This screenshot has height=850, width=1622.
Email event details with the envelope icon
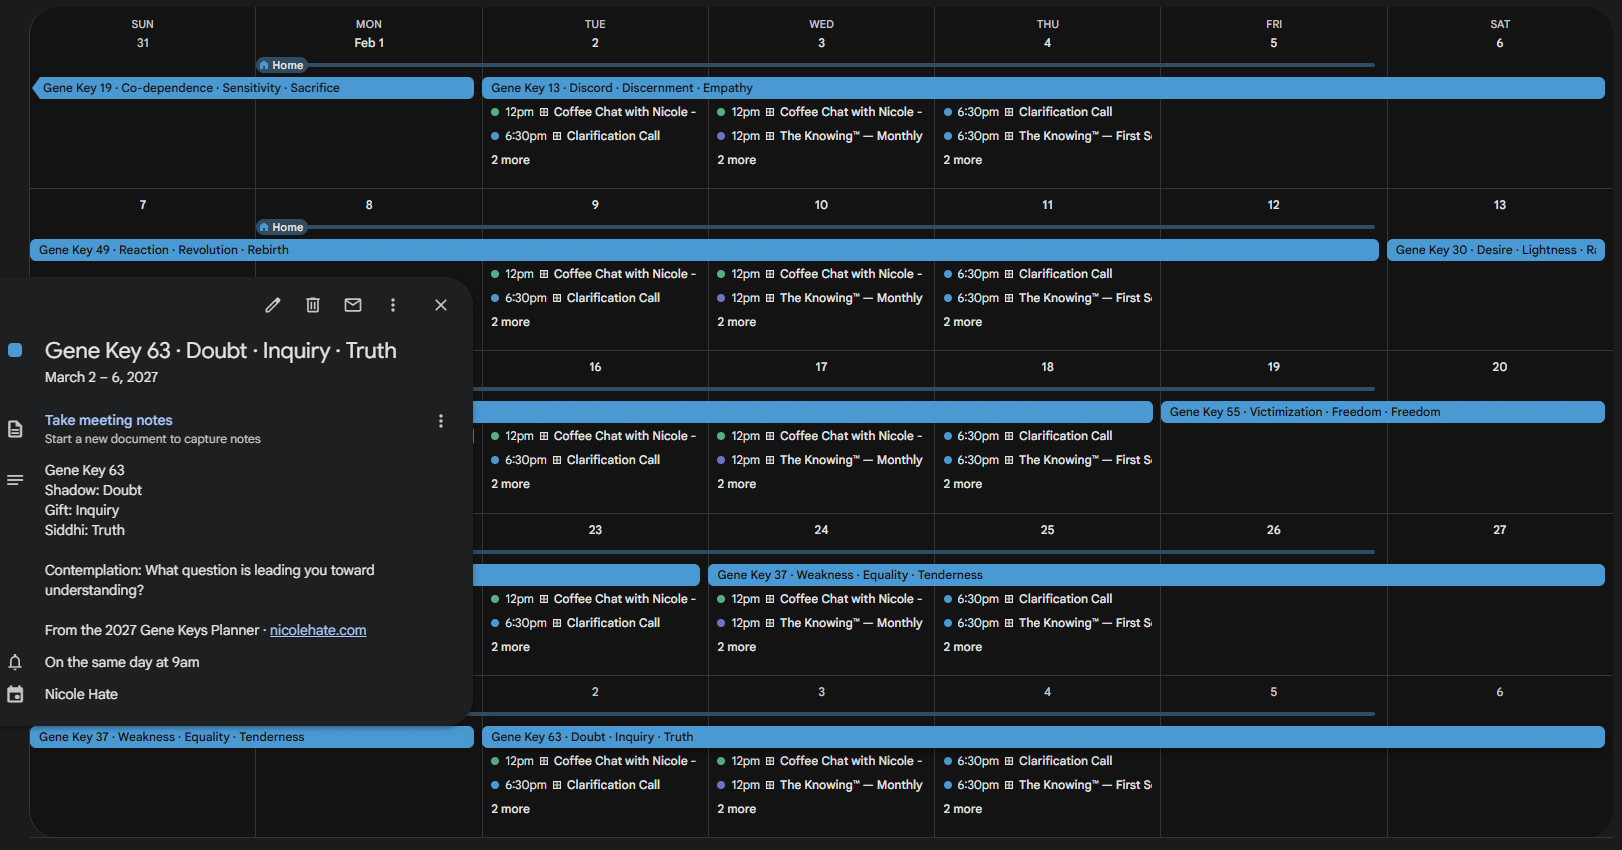click(353, 305)
